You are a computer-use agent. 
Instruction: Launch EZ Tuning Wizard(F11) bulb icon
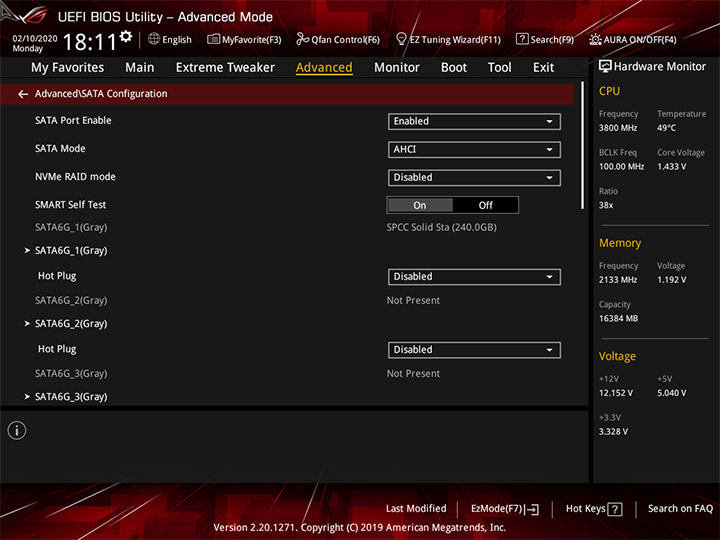click(401, 39)
